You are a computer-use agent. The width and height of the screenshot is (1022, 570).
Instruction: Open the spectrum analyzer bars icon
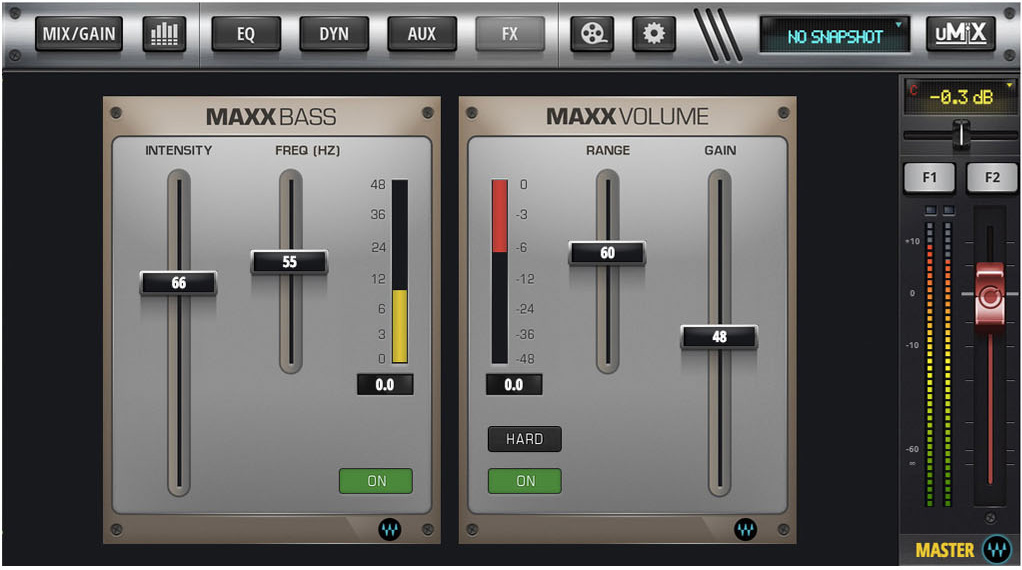pos(164,33)
